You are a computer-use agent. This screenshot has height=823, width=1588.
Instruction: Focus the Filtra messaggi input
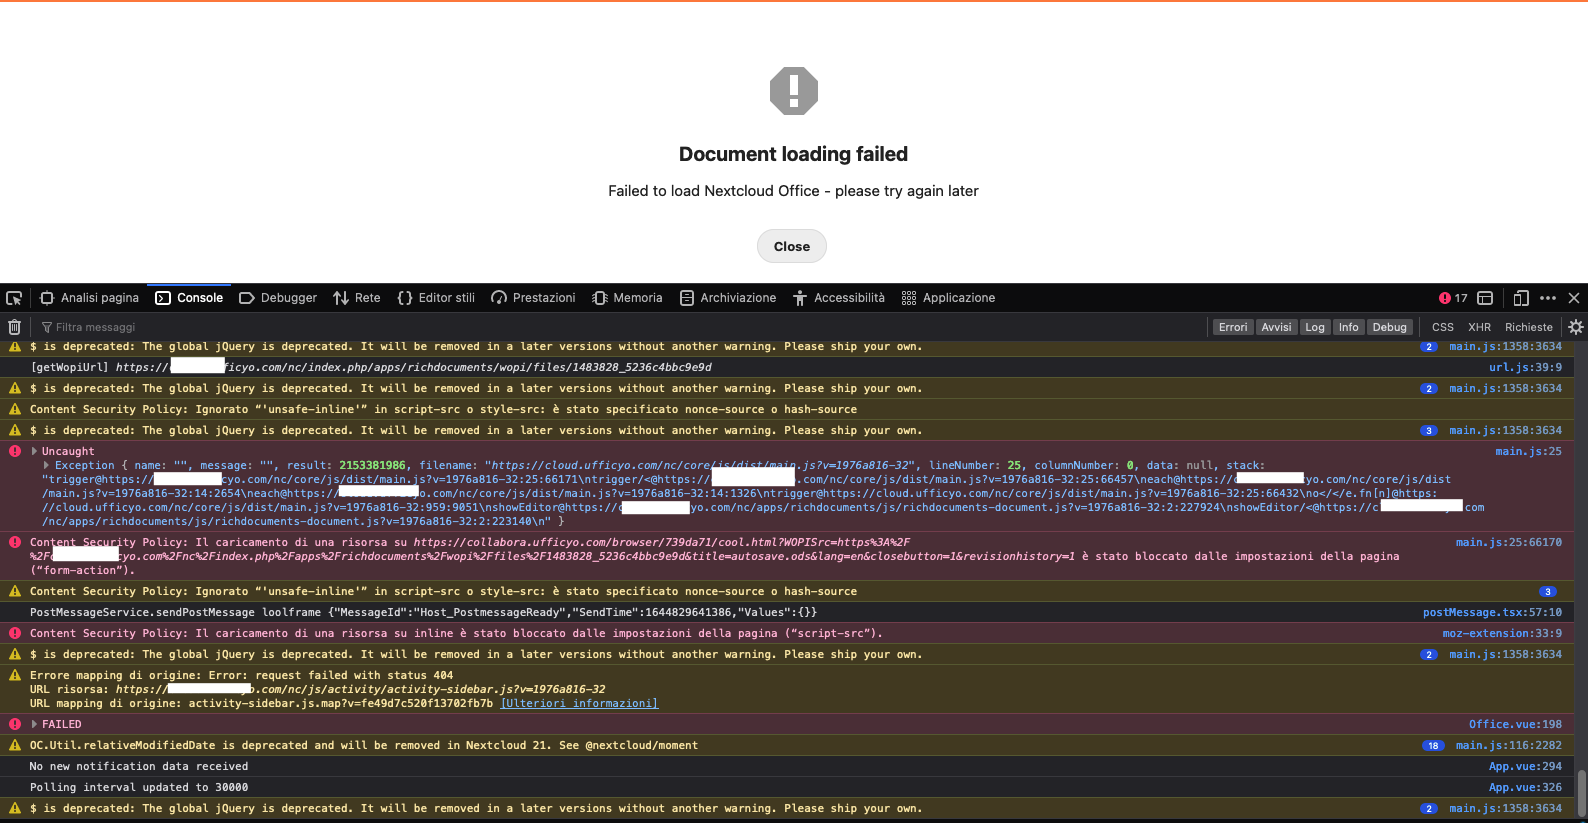click(620, 327)
